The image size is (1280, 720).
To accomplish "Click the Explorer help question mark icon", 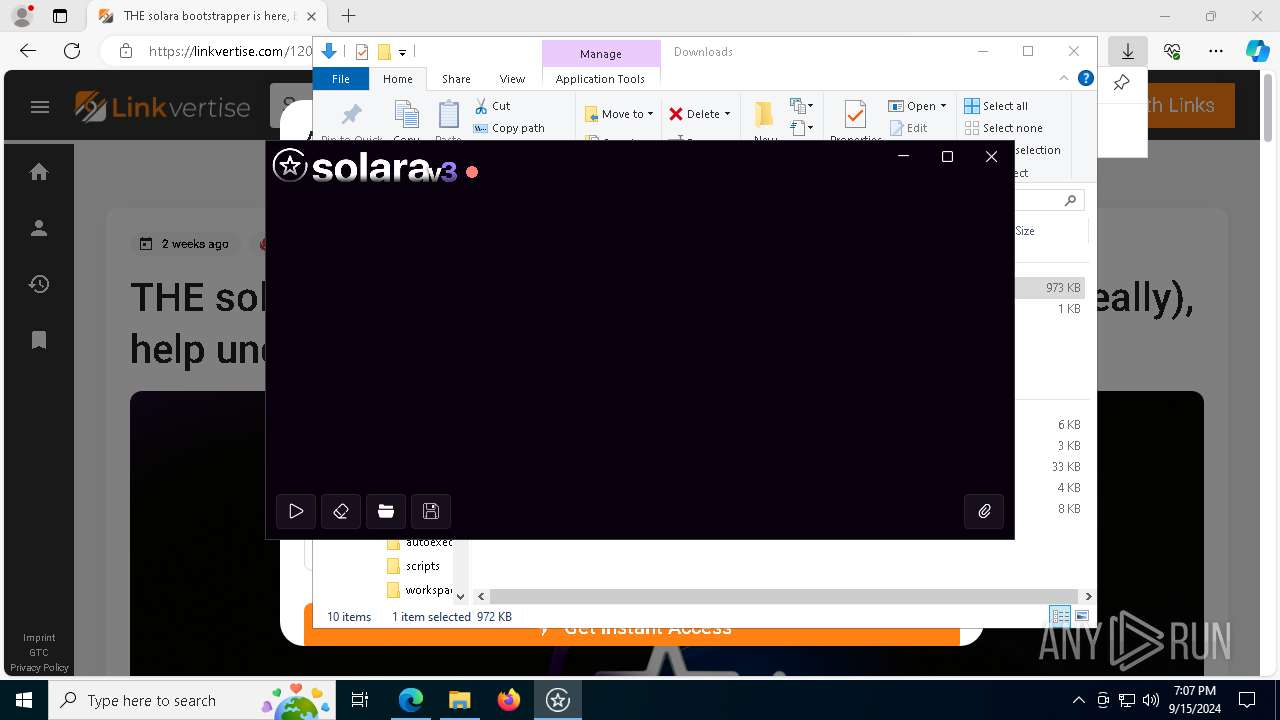I will (1085, 78).
